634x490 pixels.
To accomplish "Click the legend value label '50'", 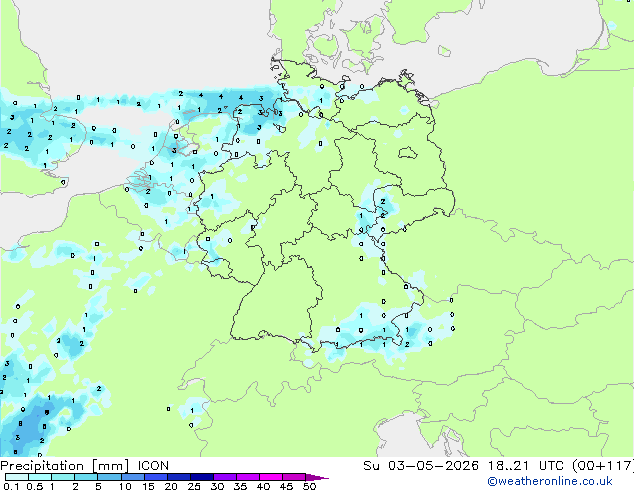I will (309, 486).
